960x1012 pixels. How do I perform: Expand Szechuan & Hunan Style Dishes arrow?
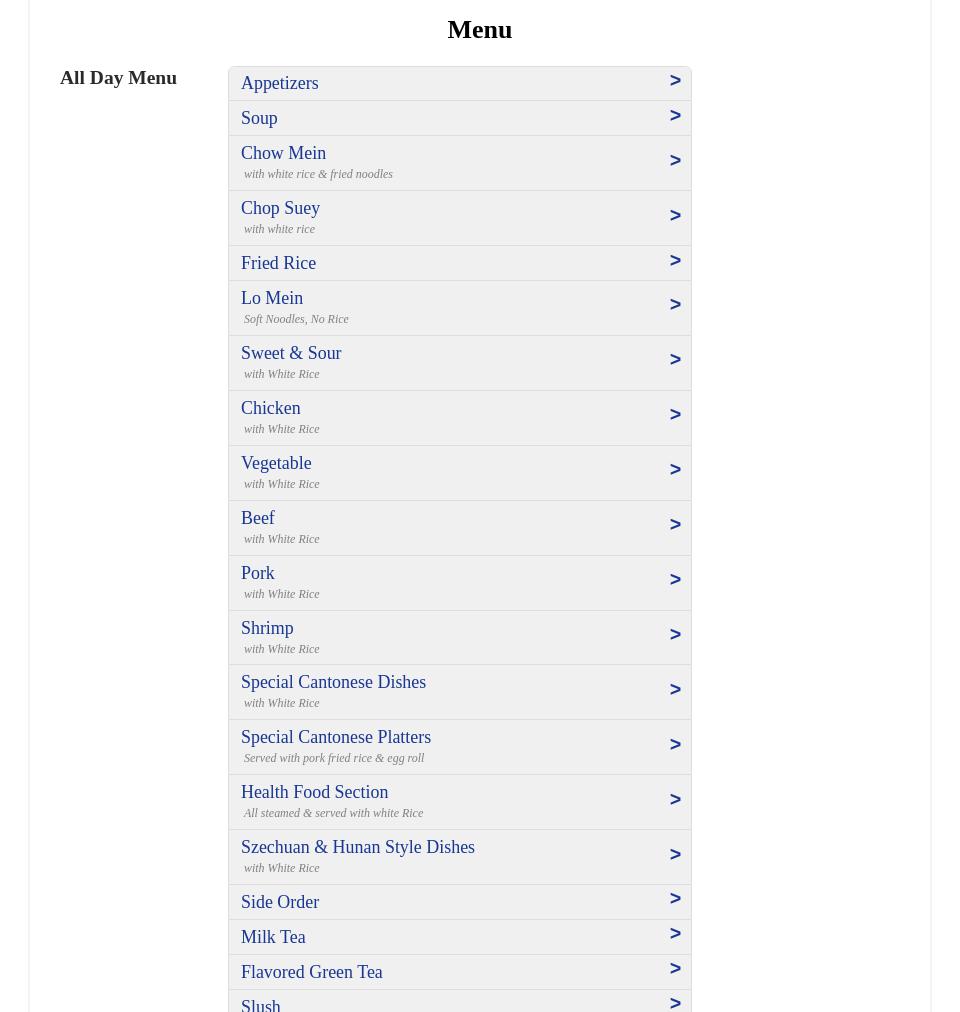pos(675,855)
